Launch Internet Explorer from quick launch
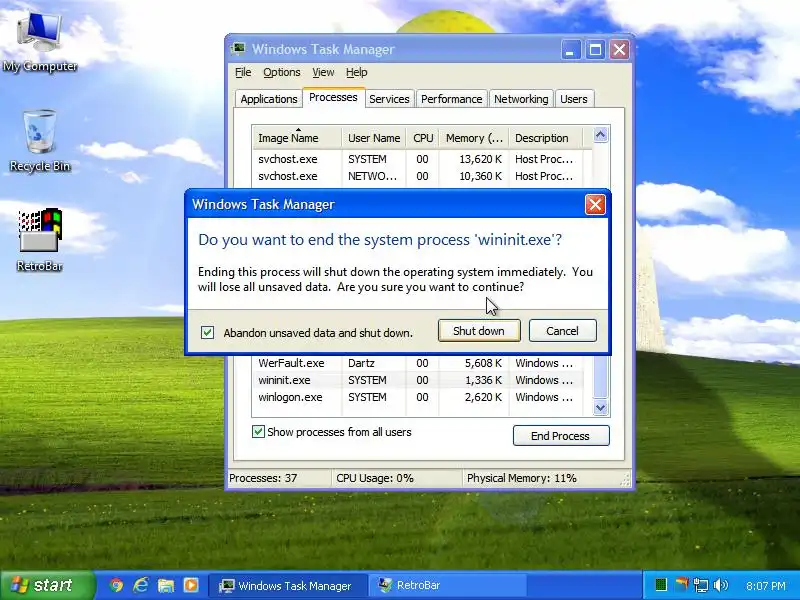The height and width of the screenshot is (600, 800). (x=141, y=585)
